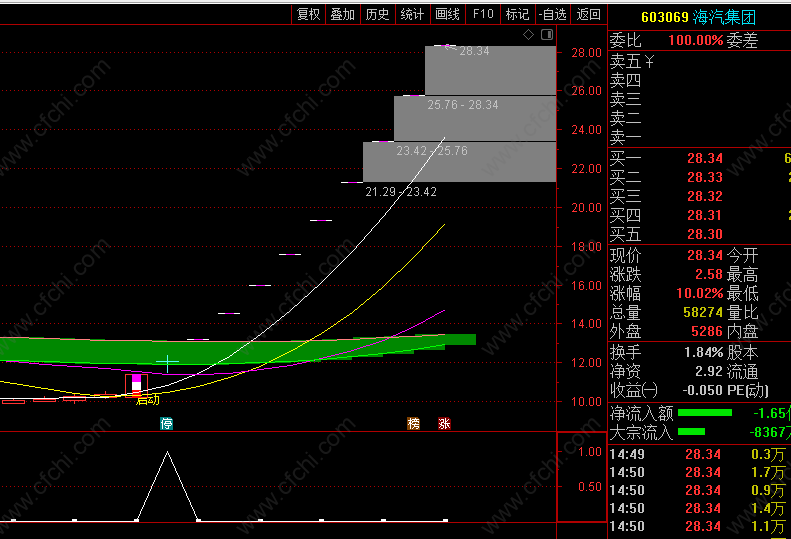Screen dimensions: 791x539
Task: Open F10 company information
Action: coord(483,14)
